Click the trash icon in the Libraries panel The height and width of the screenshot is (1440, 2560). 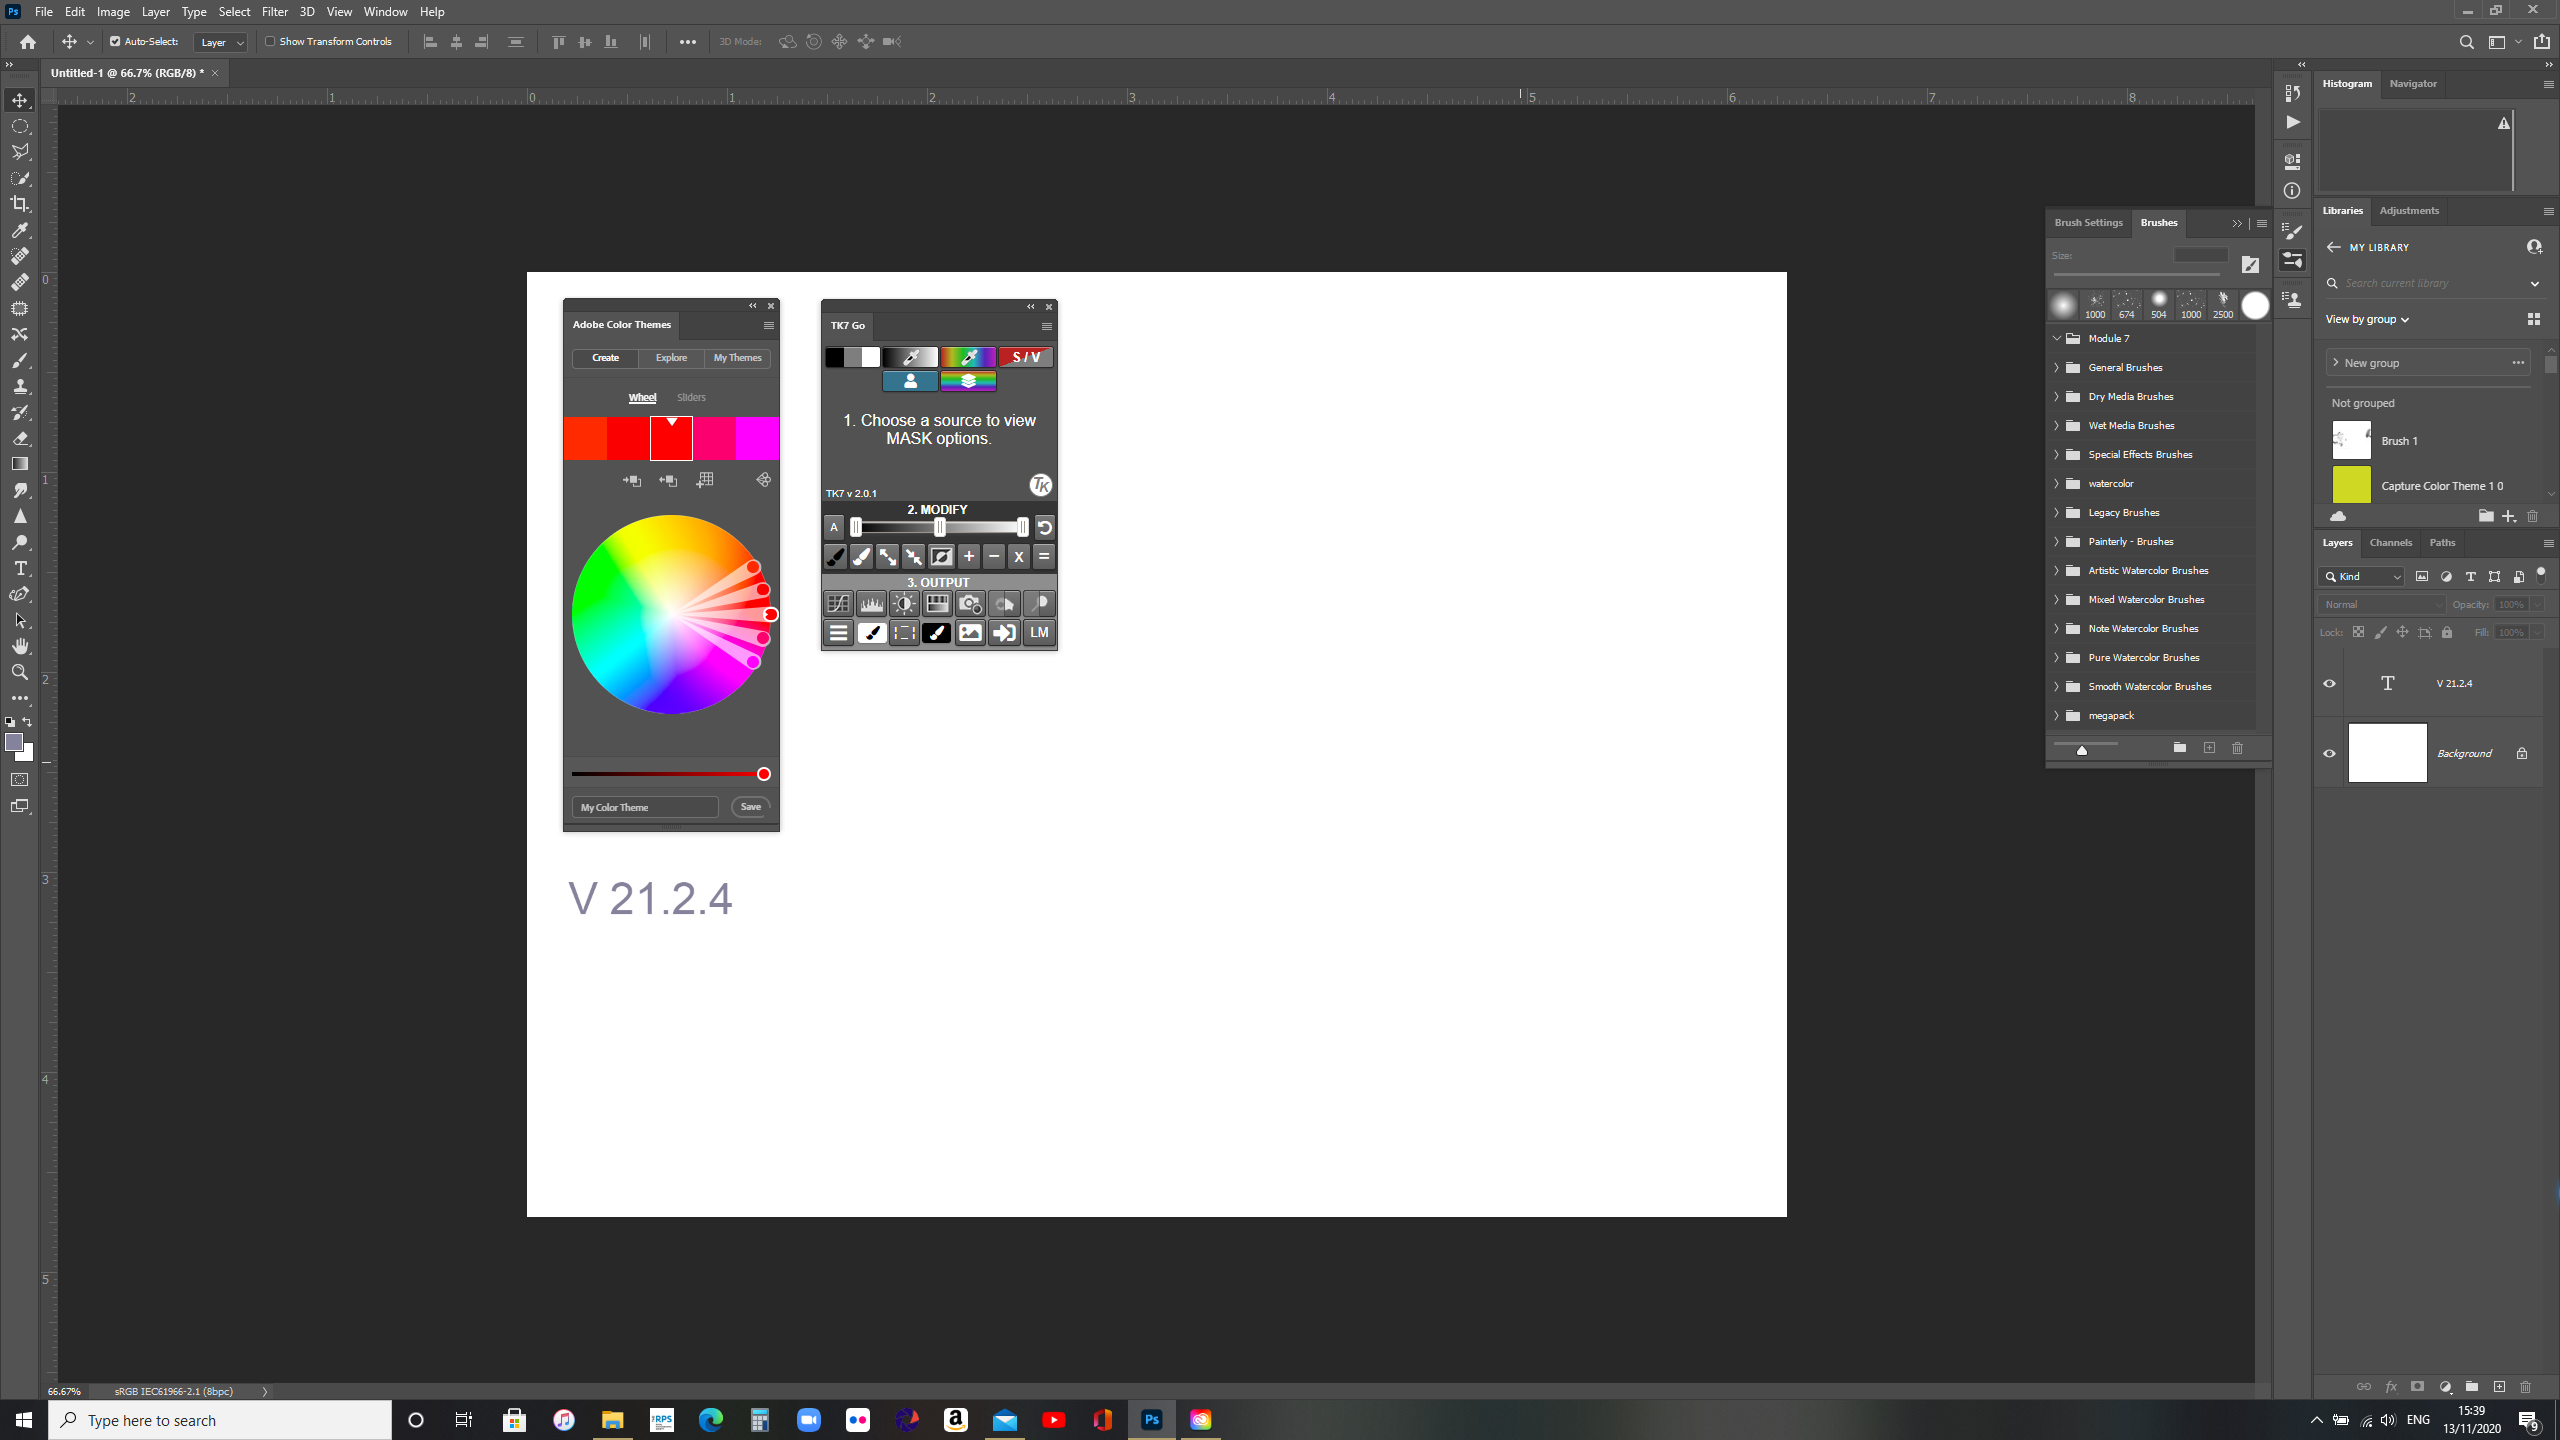pos(2533,516)
